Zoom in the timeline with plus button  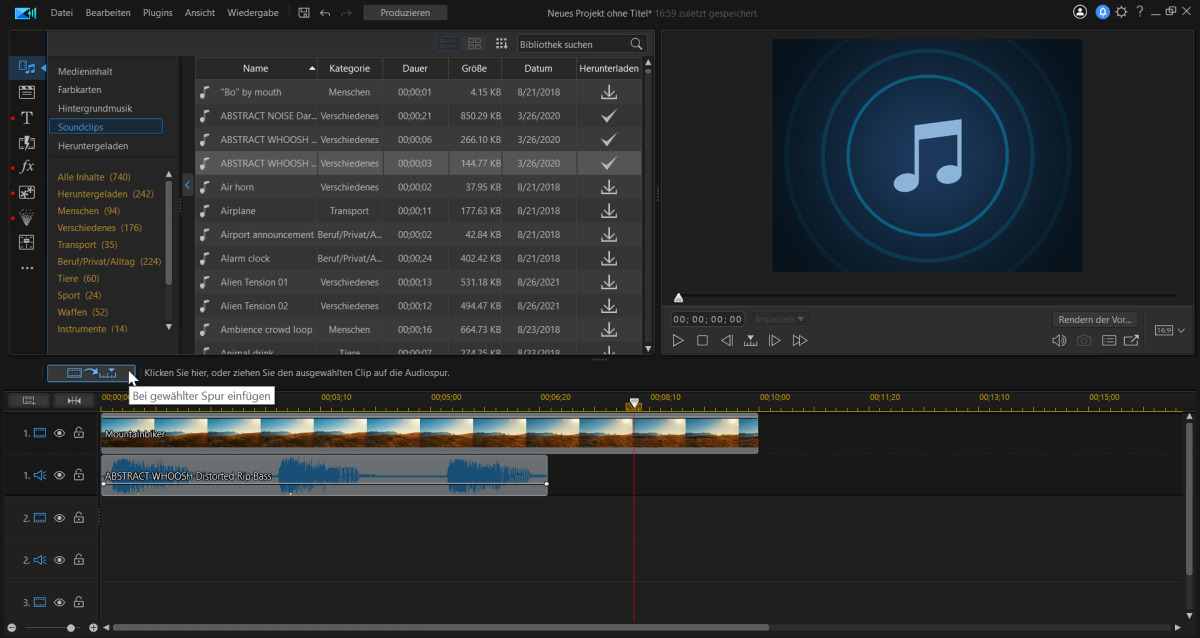coord(93,628)
